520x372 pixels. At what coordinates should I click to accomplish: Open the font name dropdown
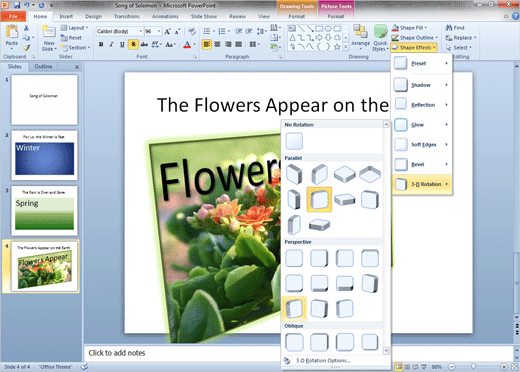141,31
